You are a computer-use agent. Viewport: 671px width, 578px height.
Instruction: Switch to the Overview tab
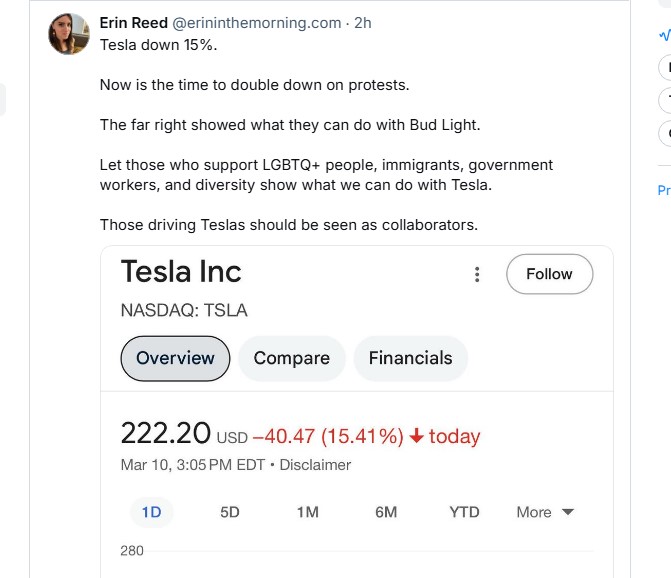tap(175, 358)
